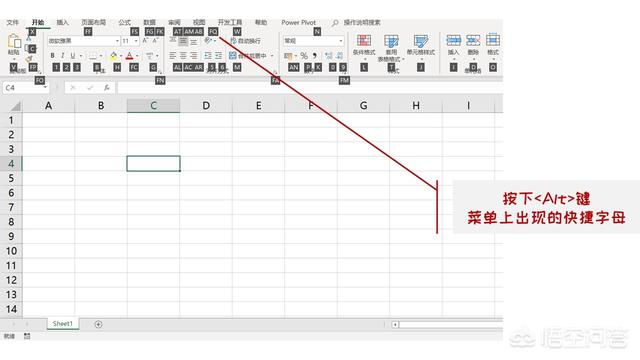
Task: Expand the Name Box dropdown arrow
Action: [x=45, y=88]
